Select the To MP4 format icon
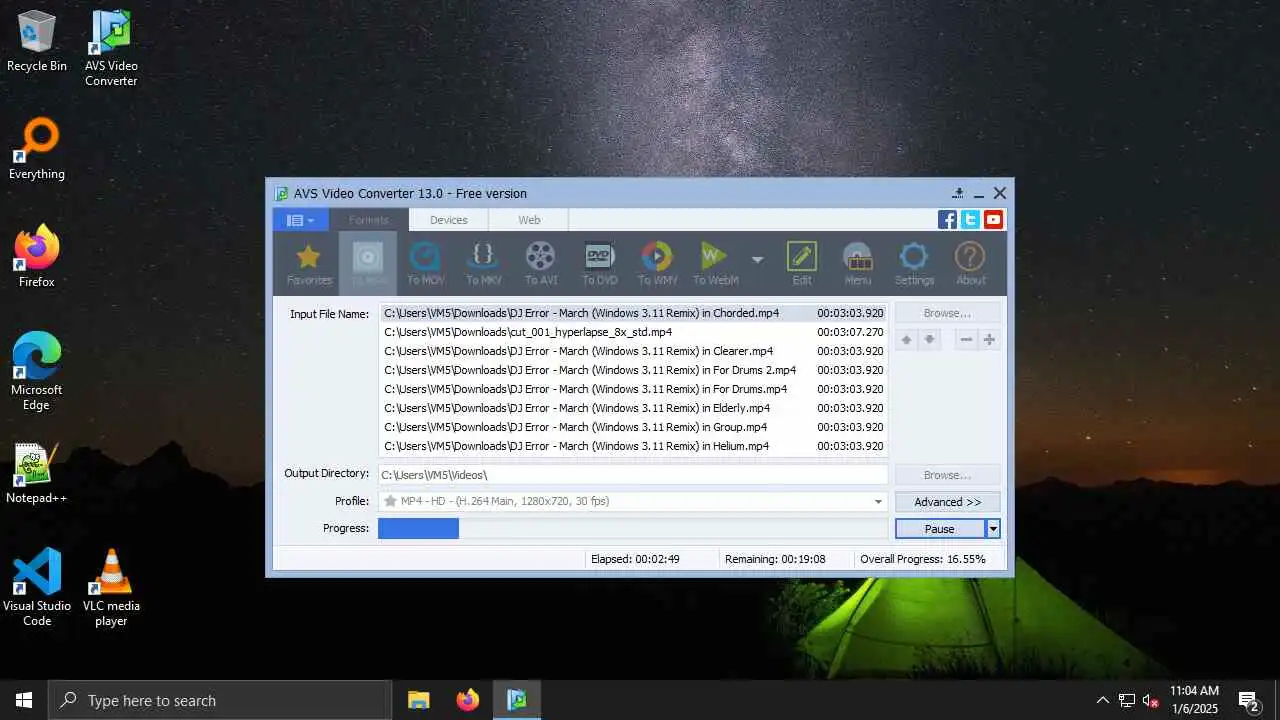This screenshot has width=1280, height=720. click(367, 264)
